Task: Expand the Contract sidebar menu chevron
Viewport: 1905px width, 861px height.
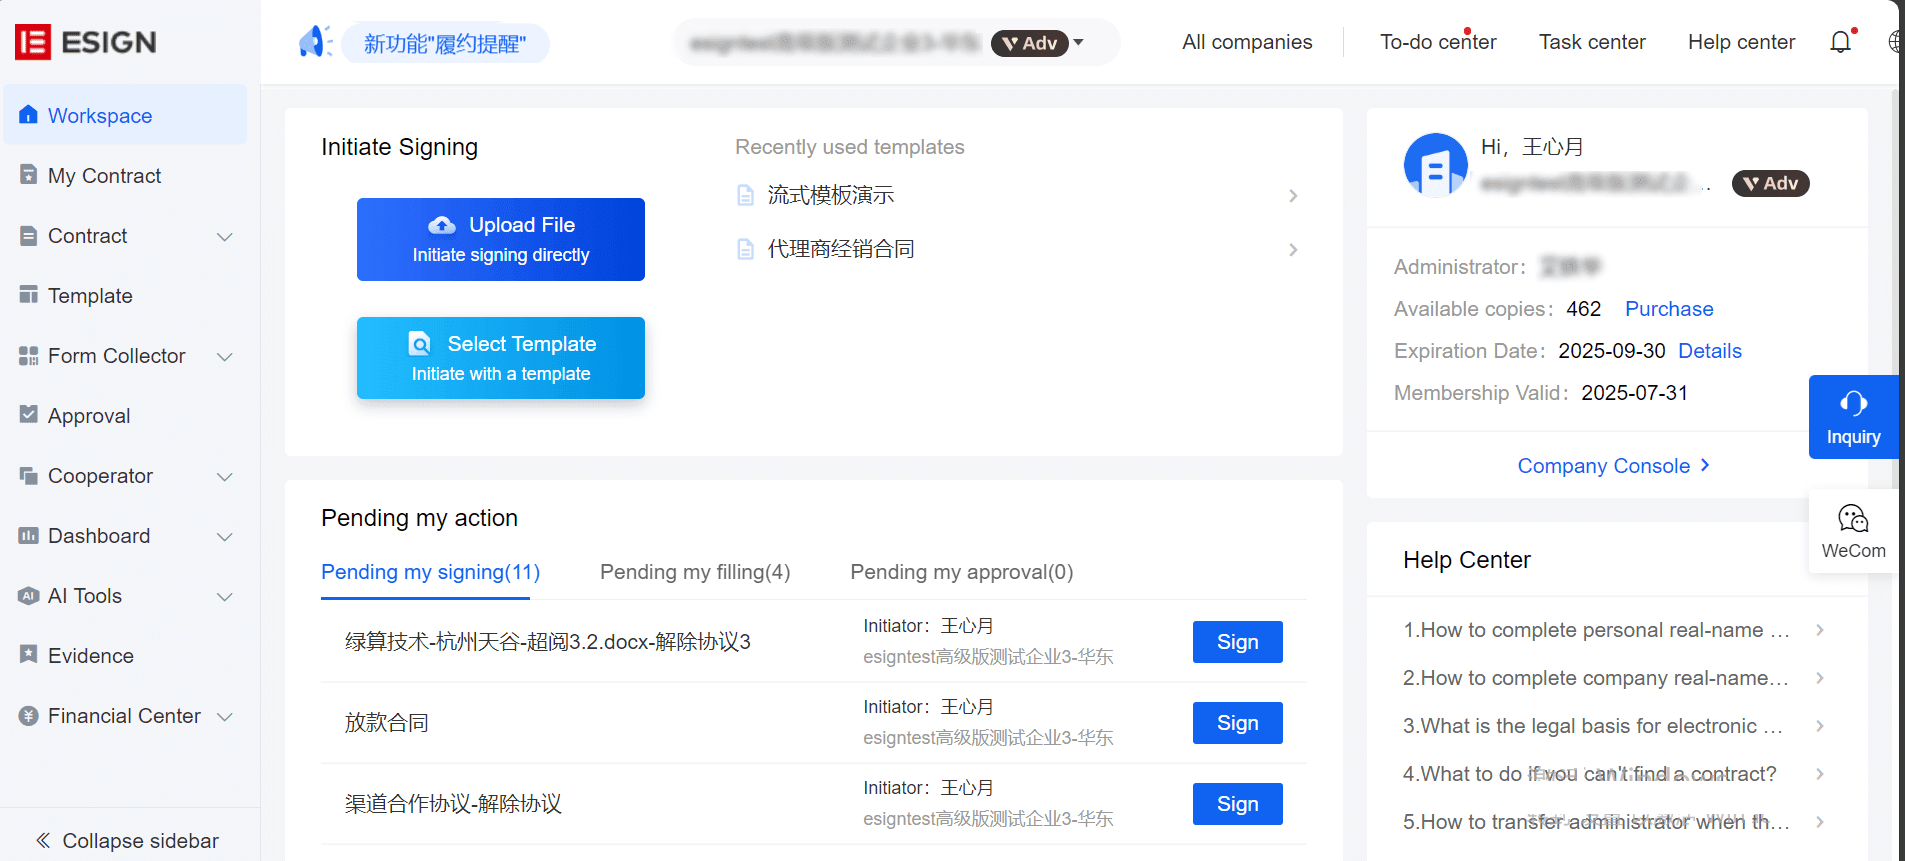Action: pyautogui.click(x=225, y=236)
